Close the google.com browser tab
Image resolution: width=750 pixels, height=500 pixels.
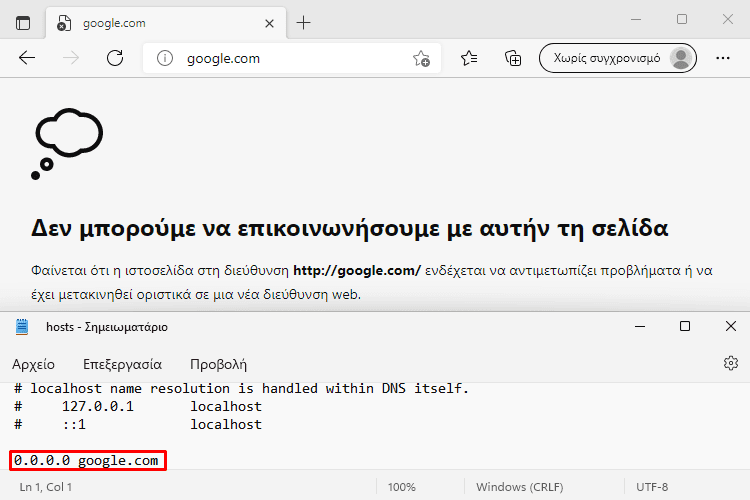(269, 23)
